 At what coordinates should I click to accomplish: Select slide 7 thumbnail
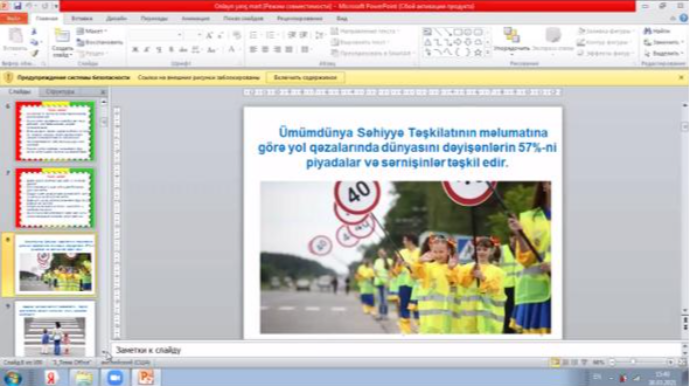(x=55, y=198)
